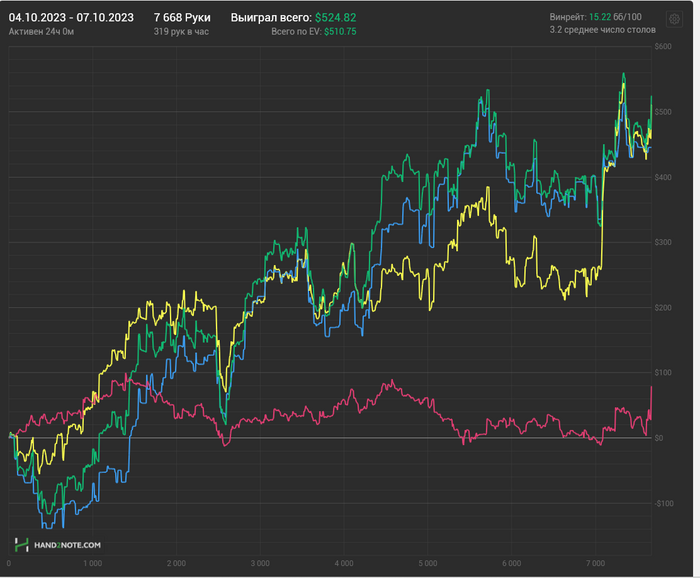This screenshot has width=700, height=578.
Task: Click the '6 000' x-axis label
Action: click(512, 563)
